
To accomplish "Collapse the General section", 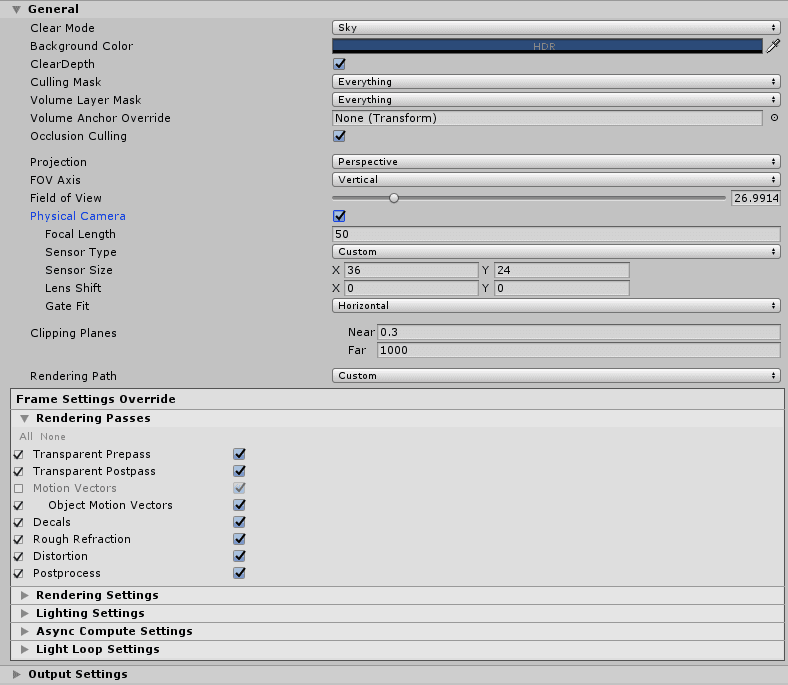I will pyautogui.click(x=17, y=9).
